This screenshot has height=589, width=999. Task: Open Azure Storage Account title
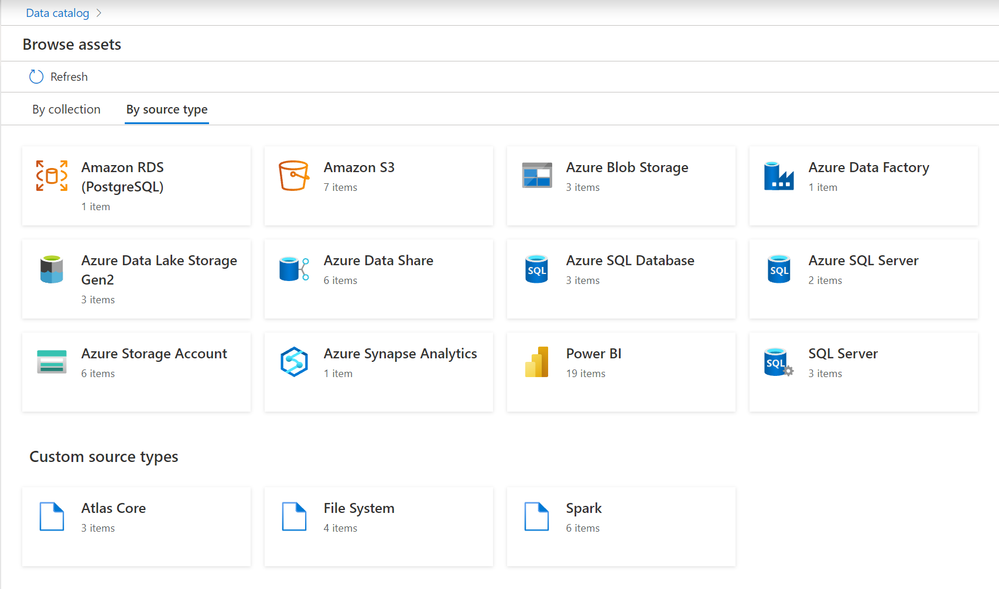(154, 353)
